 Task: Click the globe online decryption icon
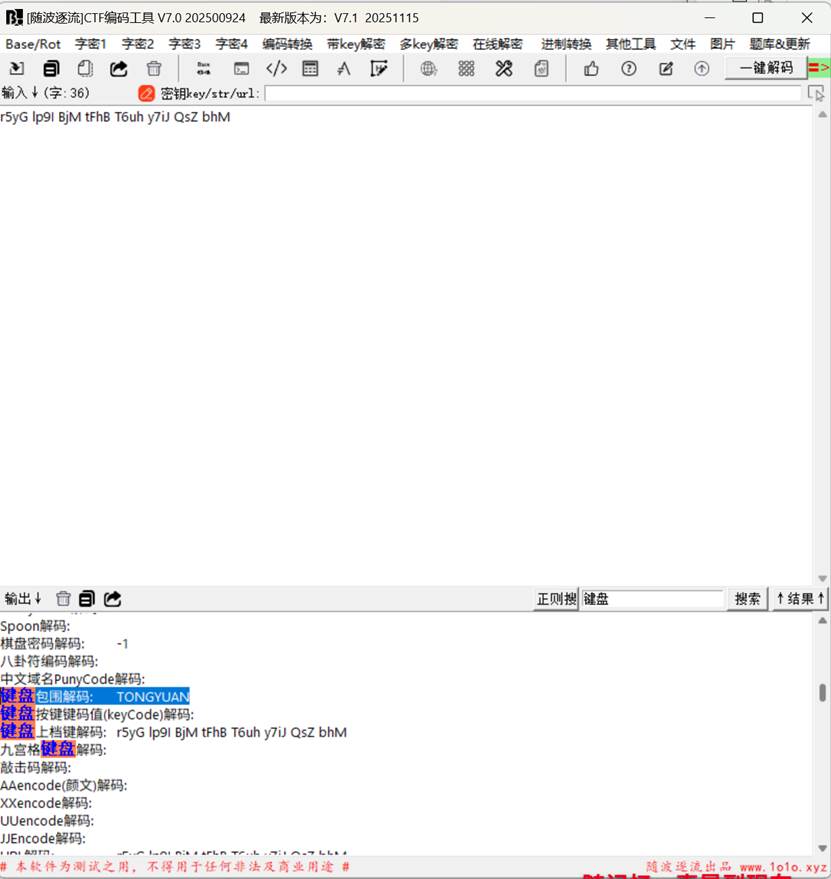pyautogui.click(x=428, y=68)
